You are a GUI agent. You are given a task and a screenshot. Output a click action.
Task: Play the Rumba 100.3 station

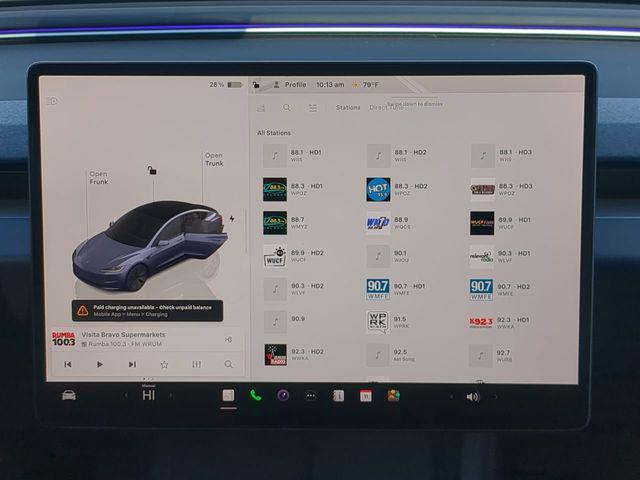point(100,364)
